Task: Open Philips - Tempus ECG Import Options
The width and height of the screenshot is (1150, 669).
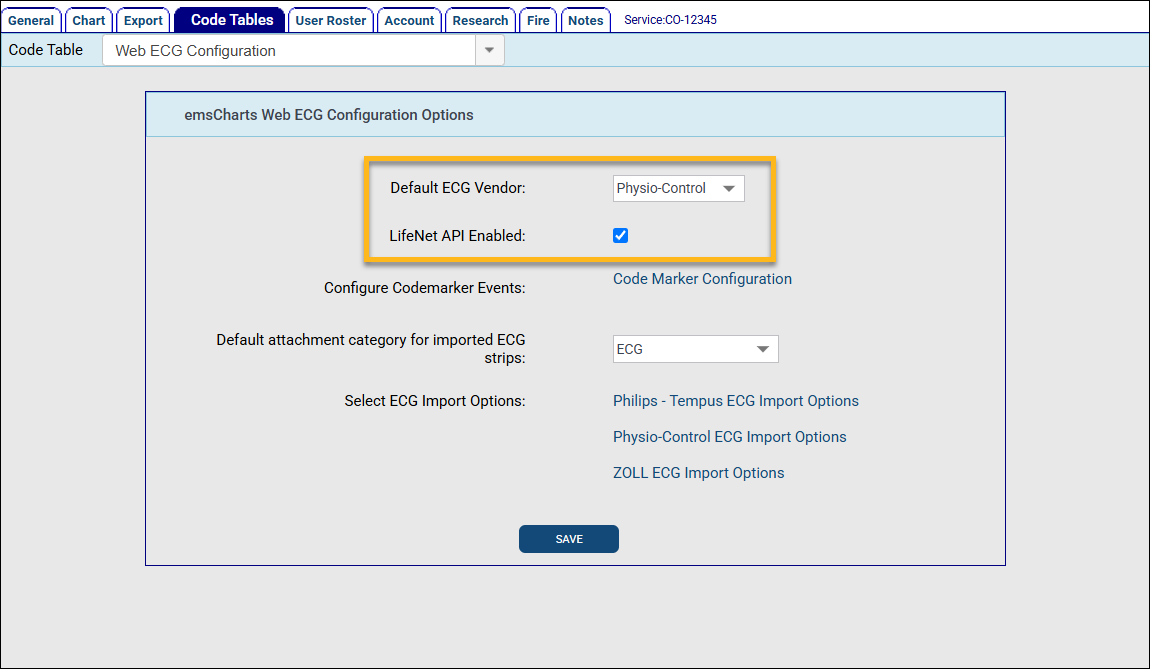Action: click(735, 401)
